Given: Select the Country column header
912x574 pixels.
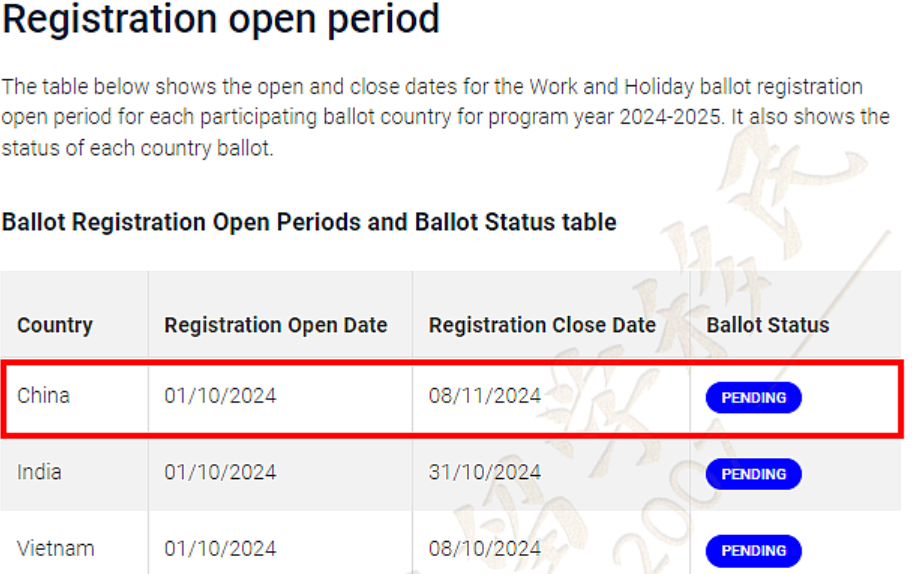Looking at the screenshot, I should [x=55, y=325].
